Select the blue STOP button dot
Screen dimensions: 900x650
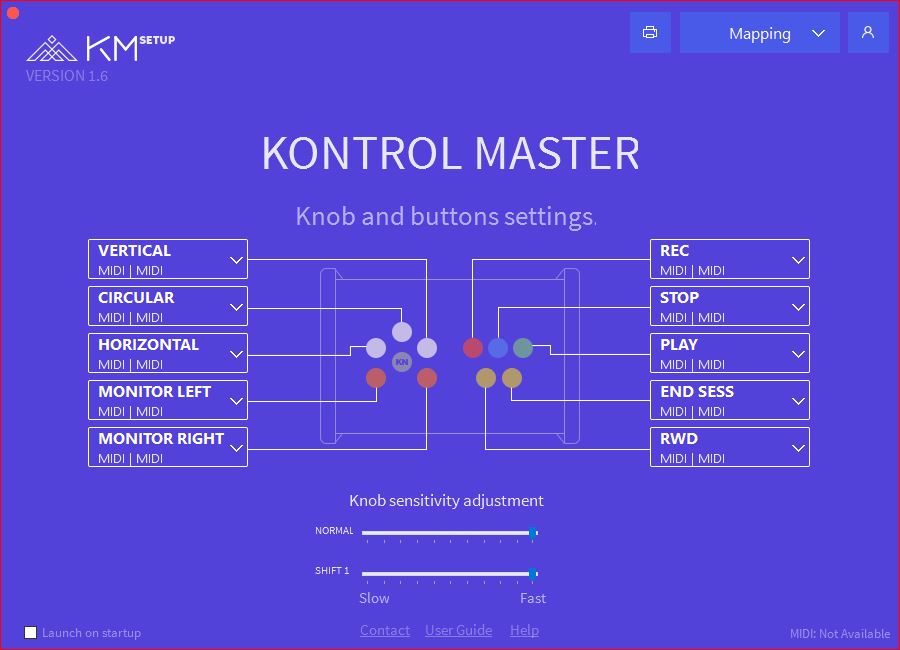(x=498, y=347)
